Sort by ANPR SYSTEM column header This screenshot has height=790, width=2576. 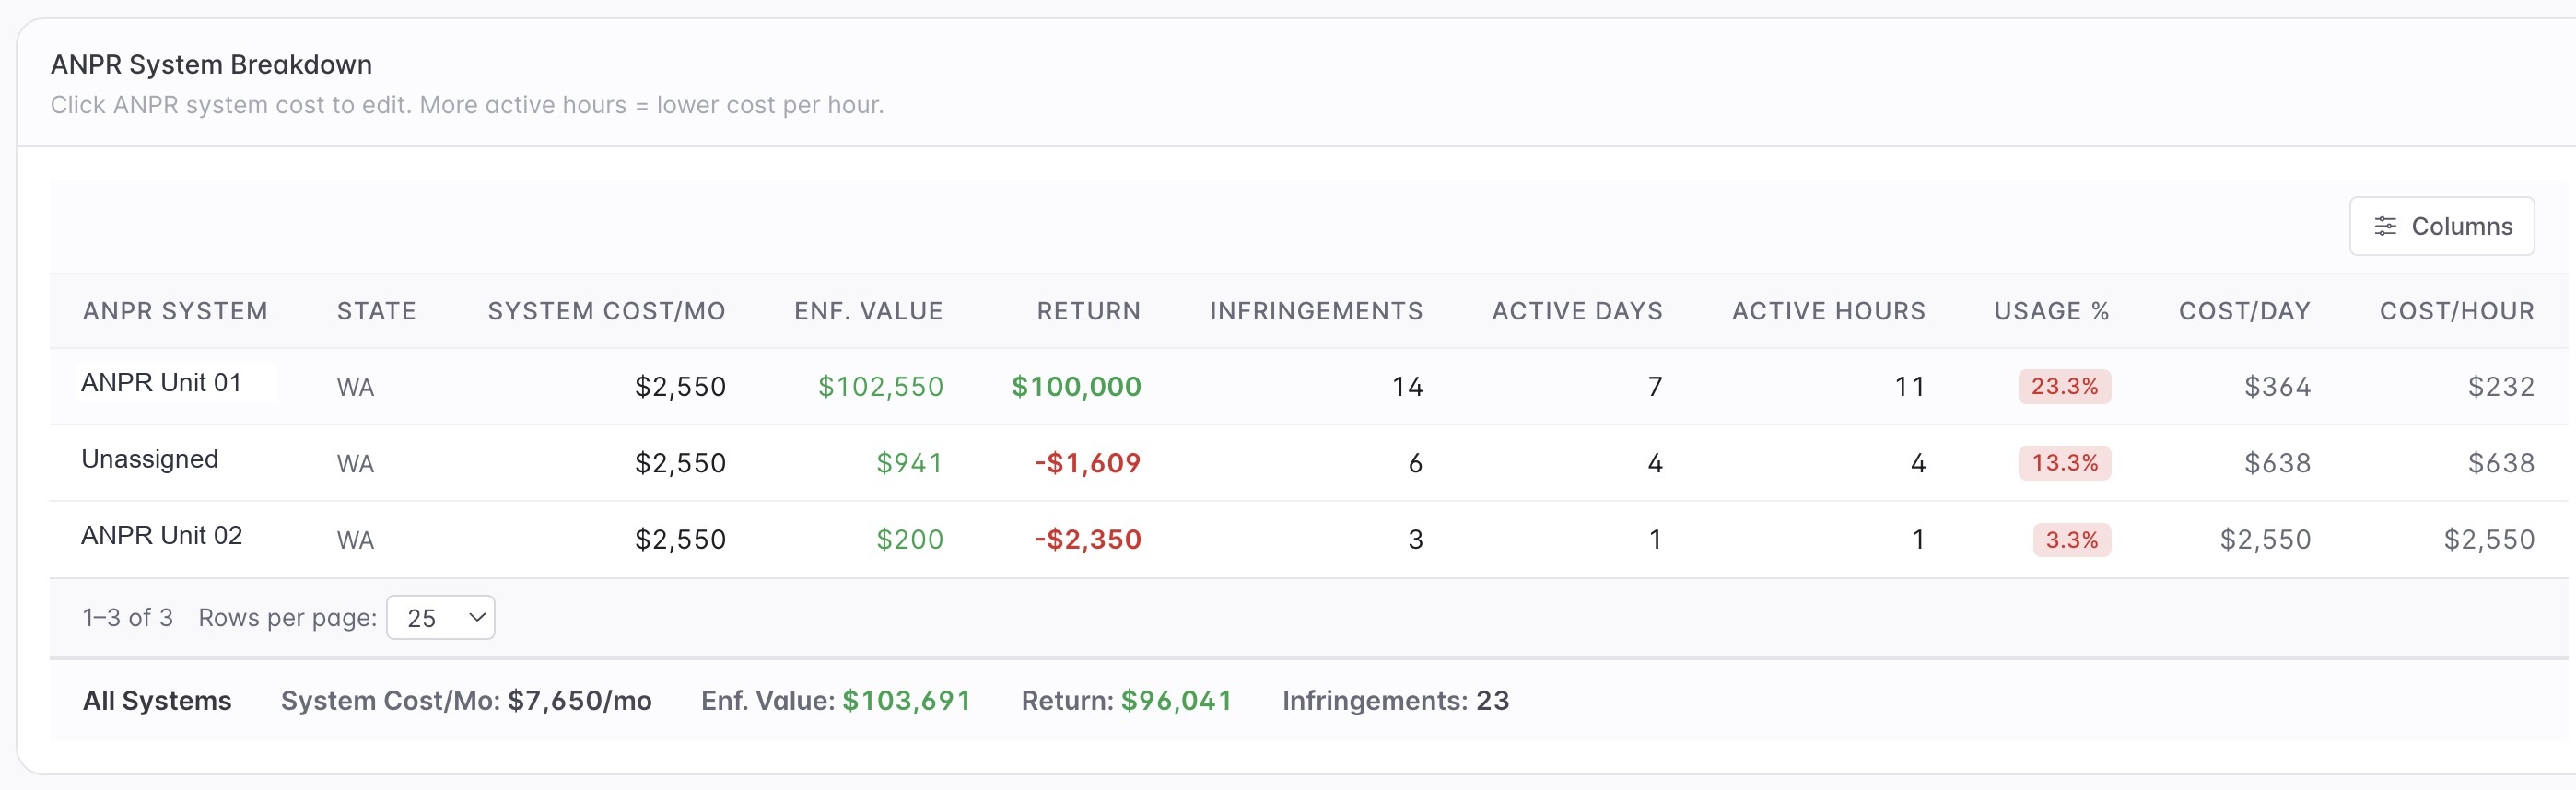pyautogui.click(x=175, y=311)
